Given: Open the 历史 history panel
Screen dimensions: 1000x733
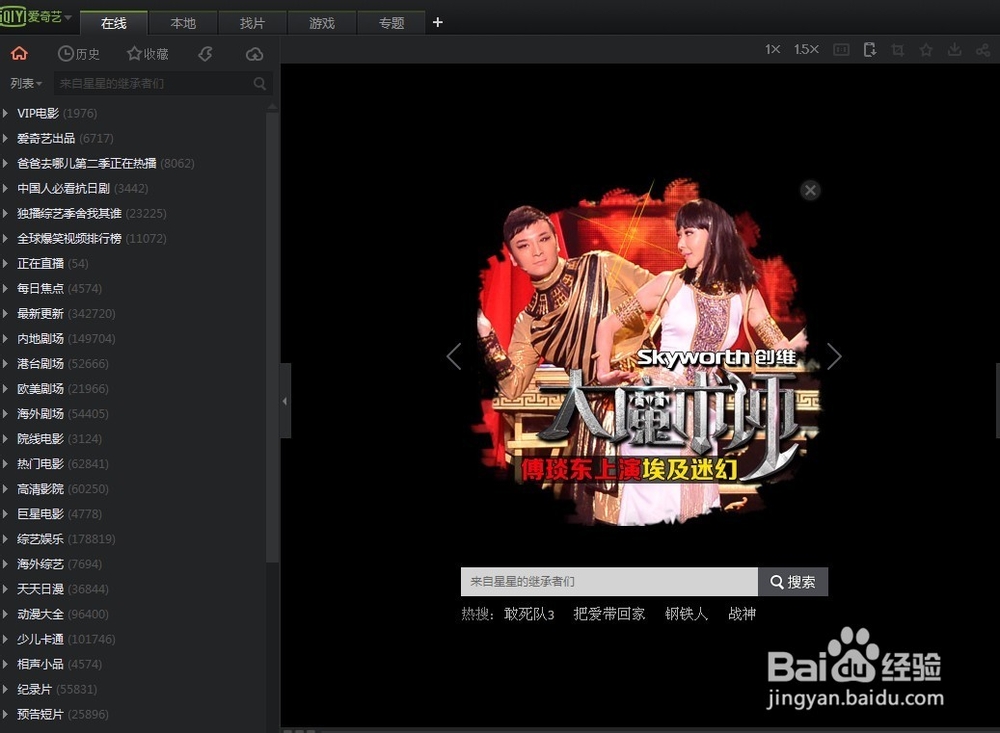Looking at the screenshot, I should coord(78,54).
